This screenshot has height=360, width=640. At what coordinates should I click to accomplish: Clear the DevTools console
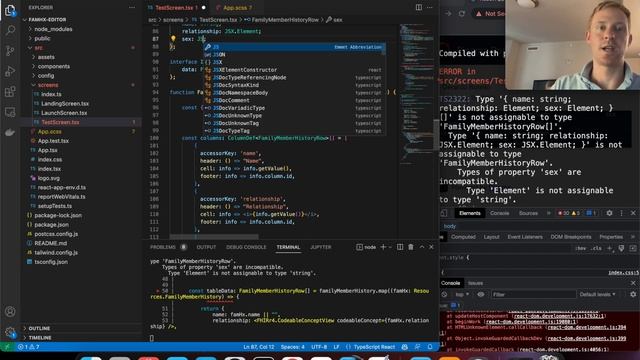tap(444, 294)
